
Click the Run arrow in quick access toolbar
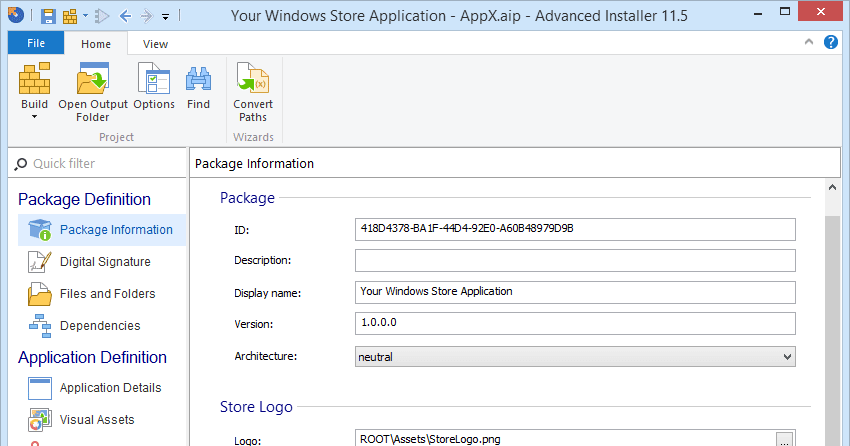tap(102, 16)
